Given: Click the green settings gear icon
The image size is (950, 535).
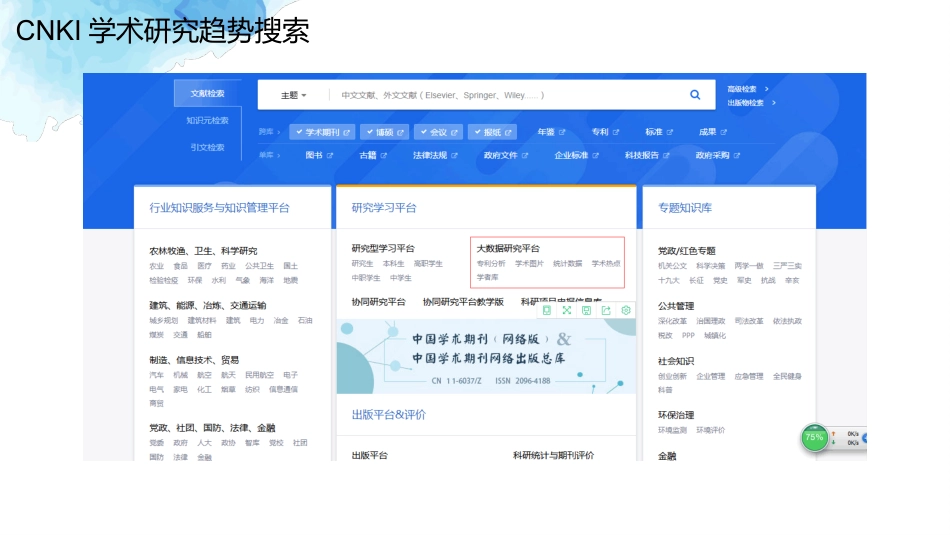Looking at the screenshot, I should (626, 310).
